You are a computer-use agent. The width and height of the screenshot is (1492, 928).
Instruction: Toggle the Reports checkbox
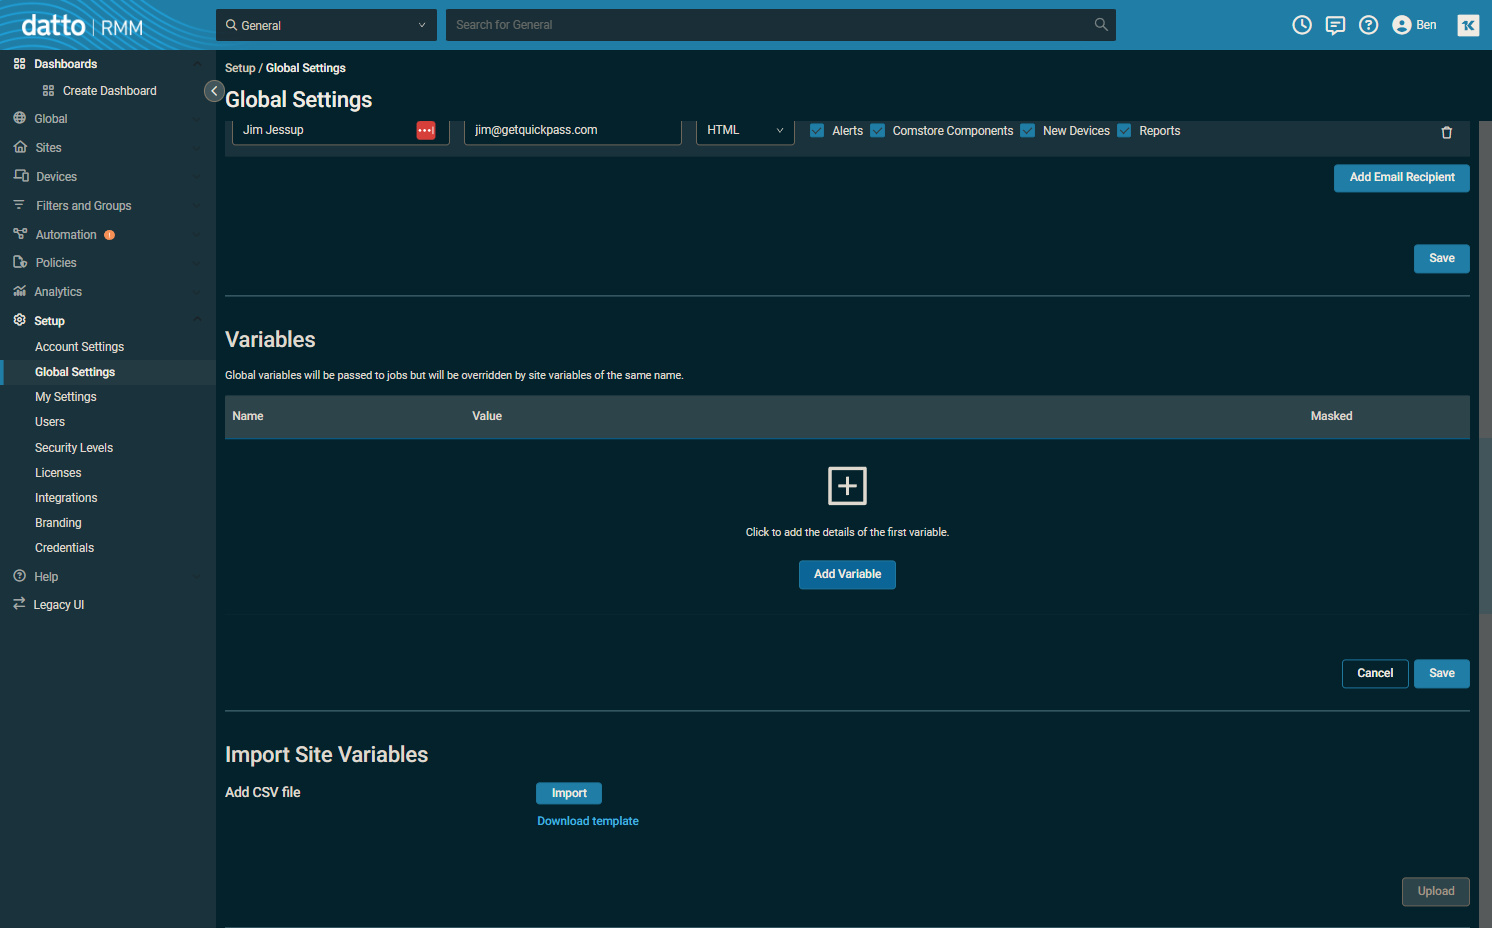click(x=1124, y=131)
